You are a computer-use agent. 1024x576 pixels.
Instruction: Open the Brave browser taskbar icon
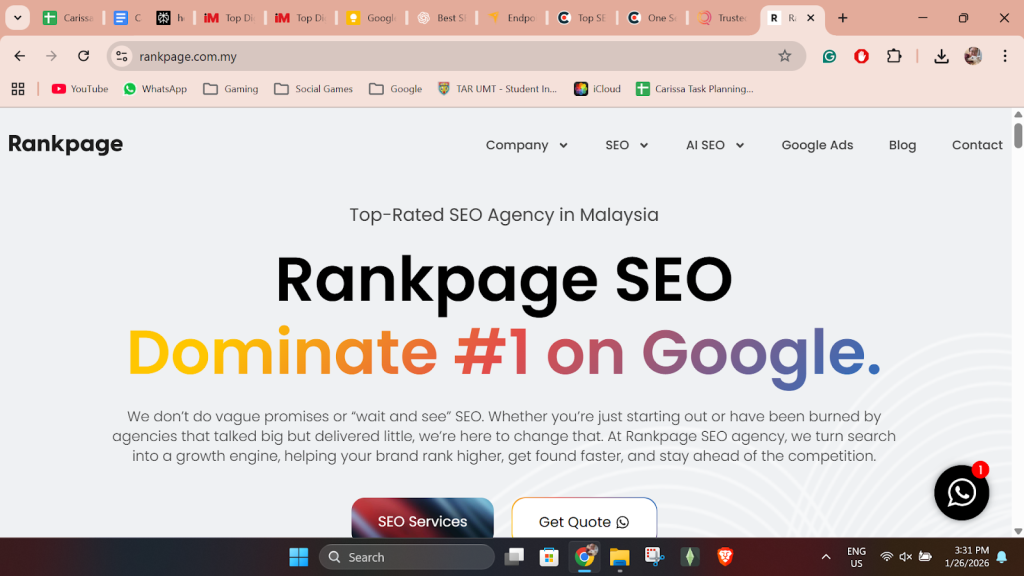click(725, 557)
